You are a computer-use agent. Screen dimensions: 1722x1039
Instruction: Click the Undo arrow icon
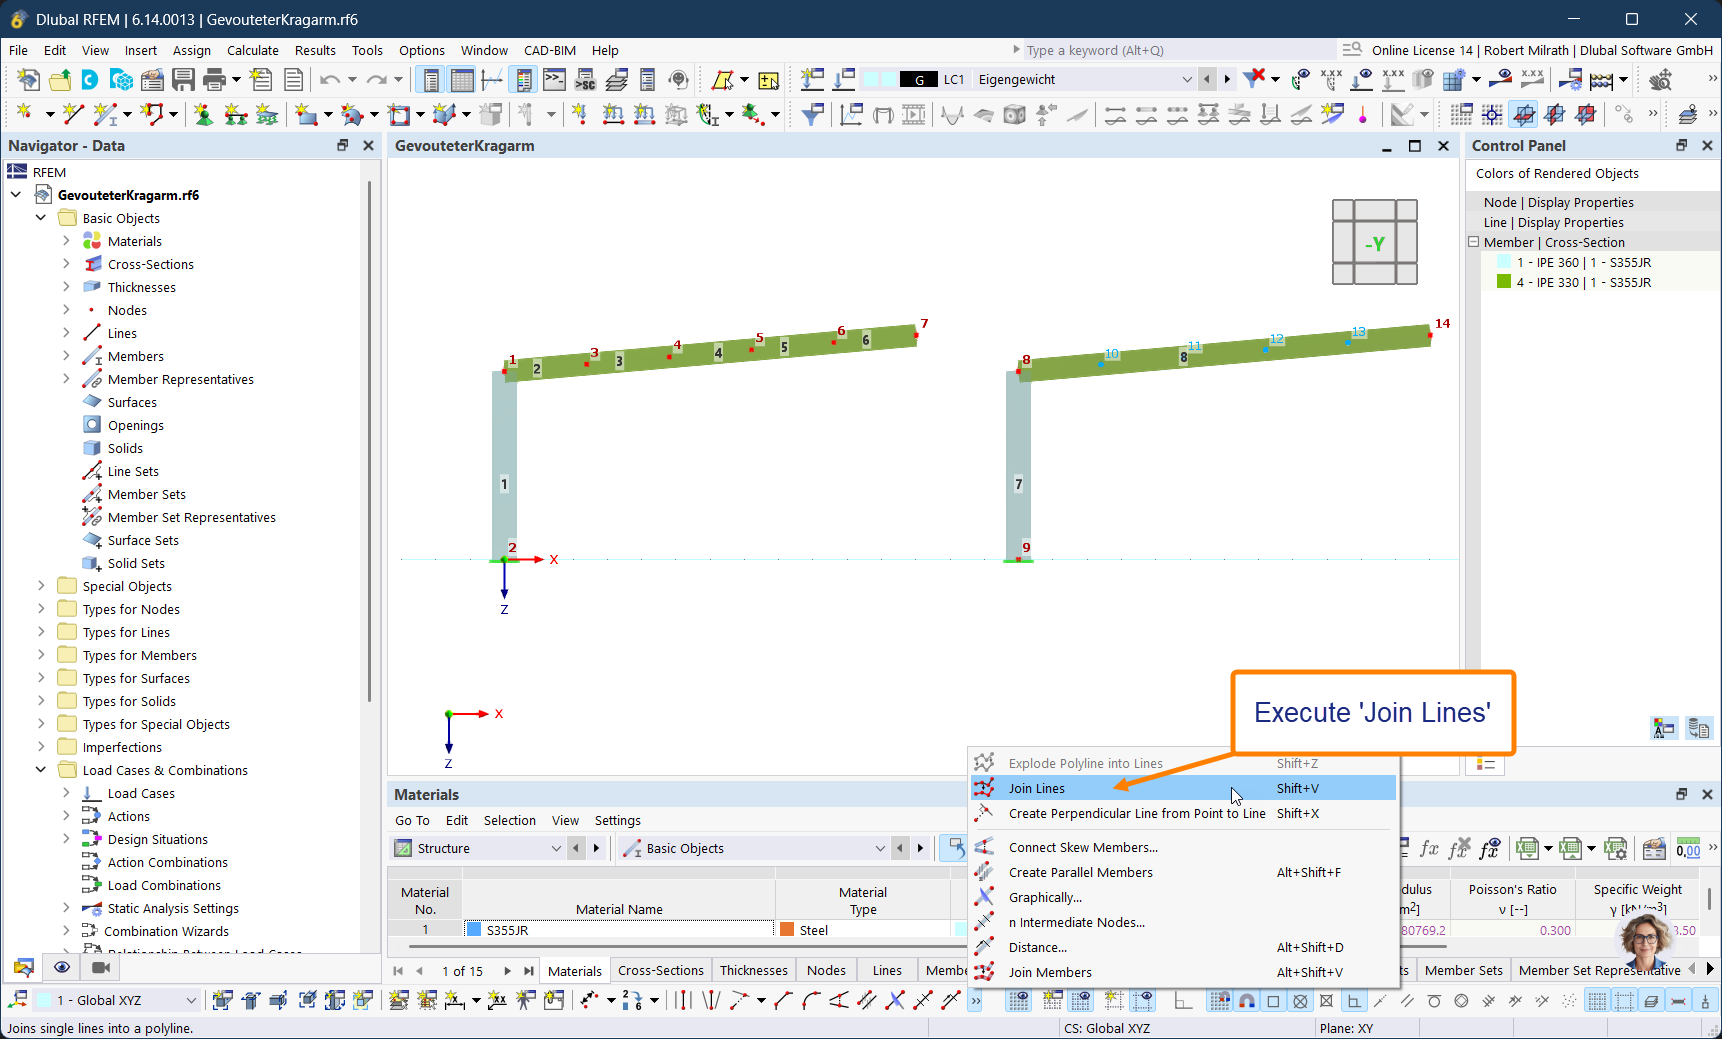(329, 80)
